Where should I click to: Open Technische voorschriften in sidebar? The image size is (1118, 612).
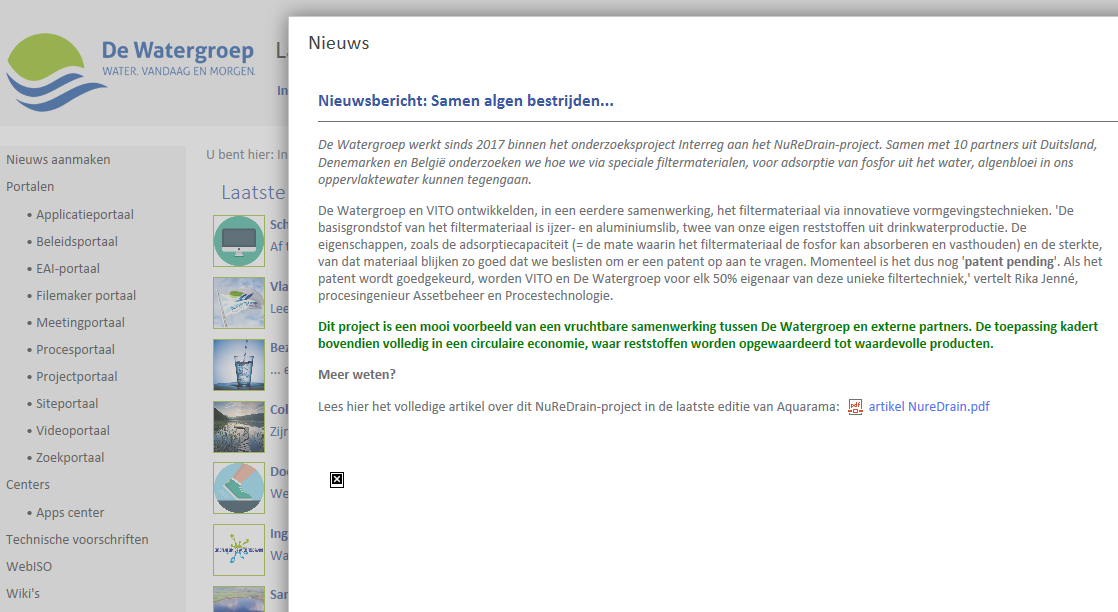pos(77,540)
